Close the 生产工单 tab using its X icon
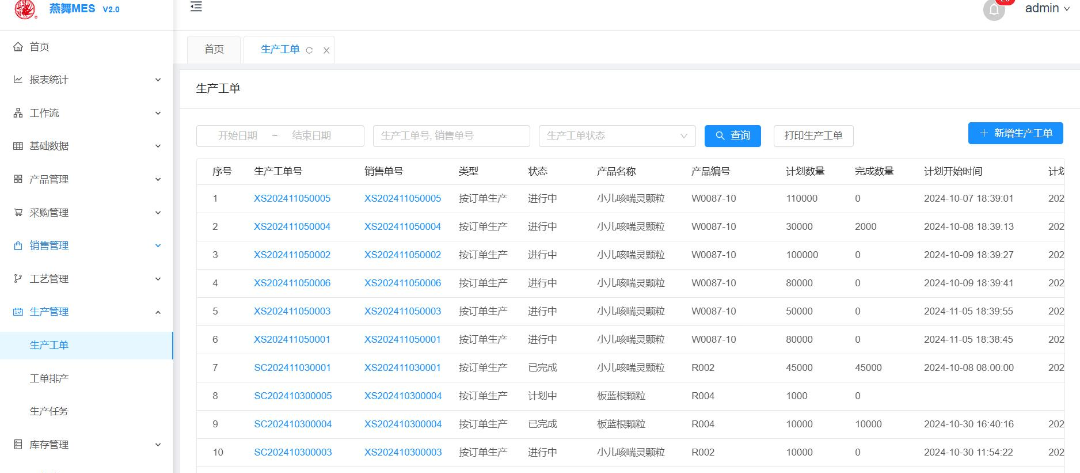 (x=326, y=50)
